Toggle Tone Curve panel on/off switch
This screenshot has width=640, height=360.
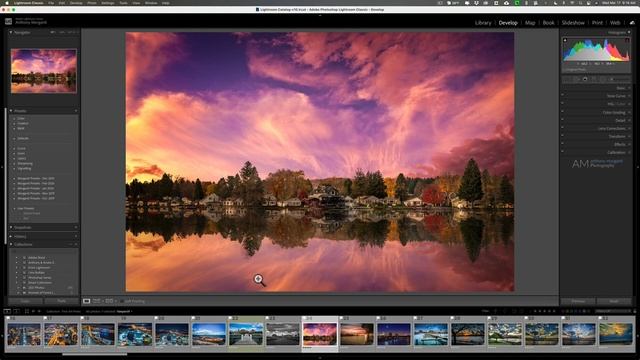point(562,96)
